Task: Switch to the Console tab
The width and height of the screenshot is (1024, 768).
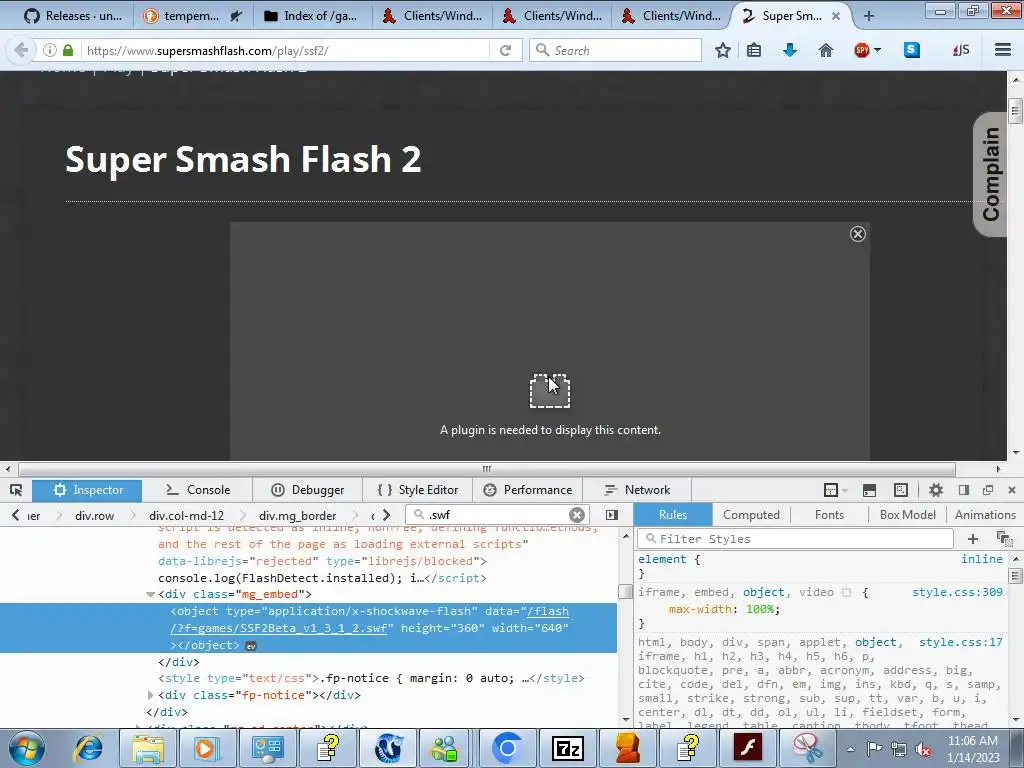Action: click(197, 490)
